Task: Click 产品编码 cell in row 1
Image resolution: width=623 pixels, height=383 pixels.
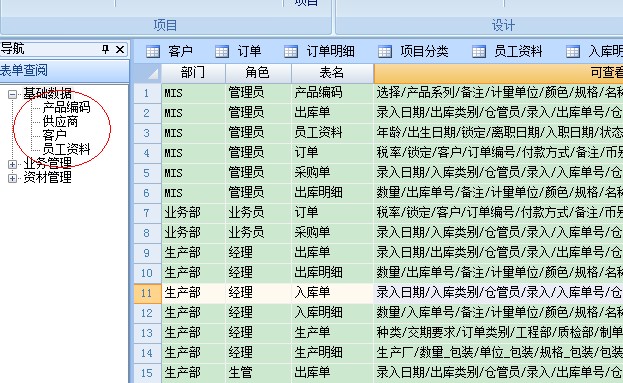Action: click(x=332, y=93)
